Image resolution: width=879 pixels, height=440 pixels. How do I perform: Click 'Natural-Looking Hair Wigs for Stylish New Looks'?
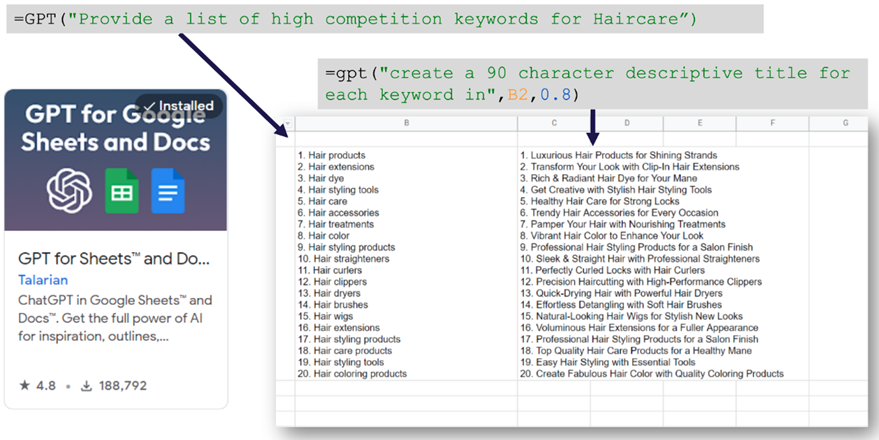640,316
